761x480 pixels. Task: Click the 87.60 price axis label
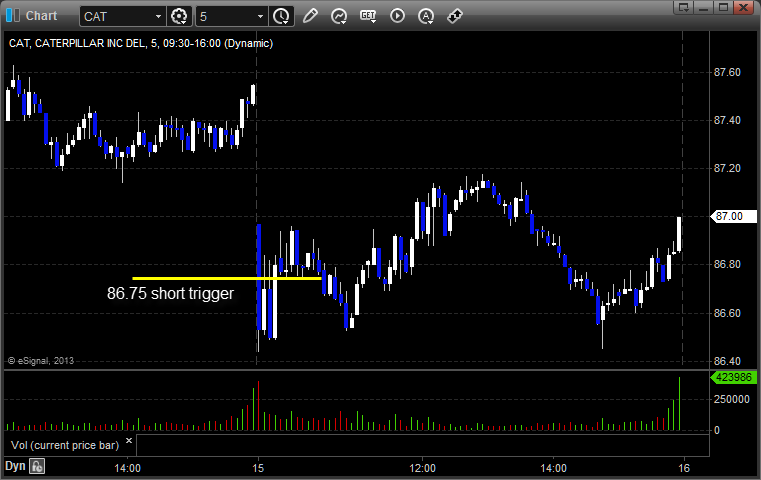tap(727, 72)
